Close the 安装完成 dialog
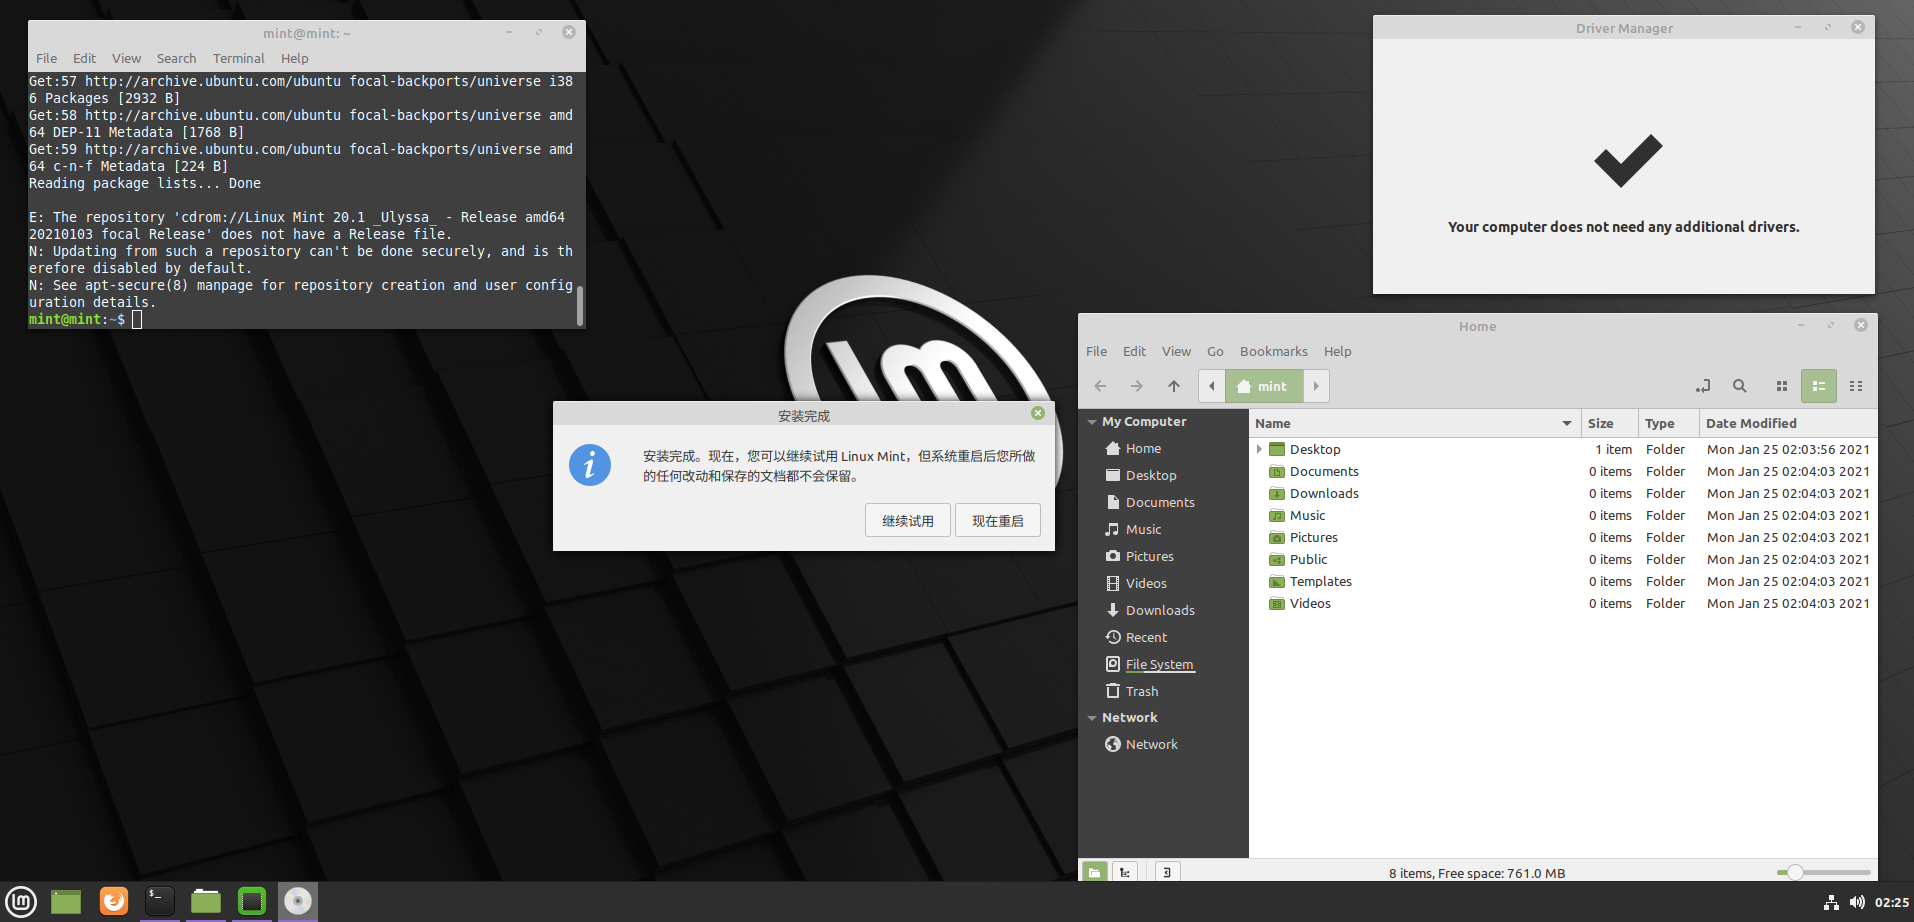This screenshot has height=922, width=1914. tap(1037, 413)
